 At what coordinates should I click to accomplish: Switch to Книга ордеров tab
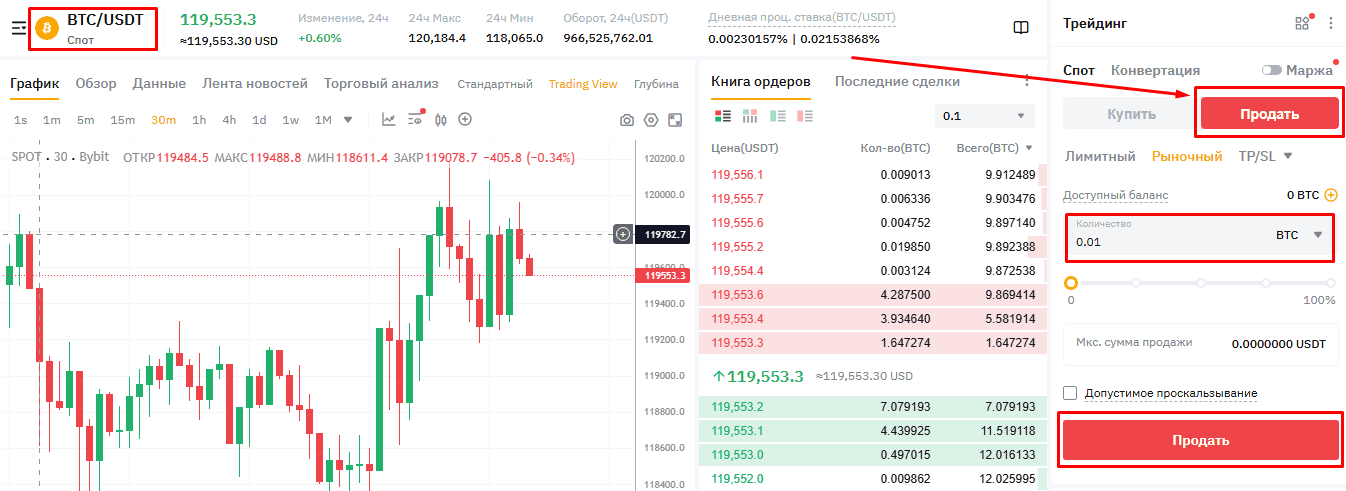point(761,81)
